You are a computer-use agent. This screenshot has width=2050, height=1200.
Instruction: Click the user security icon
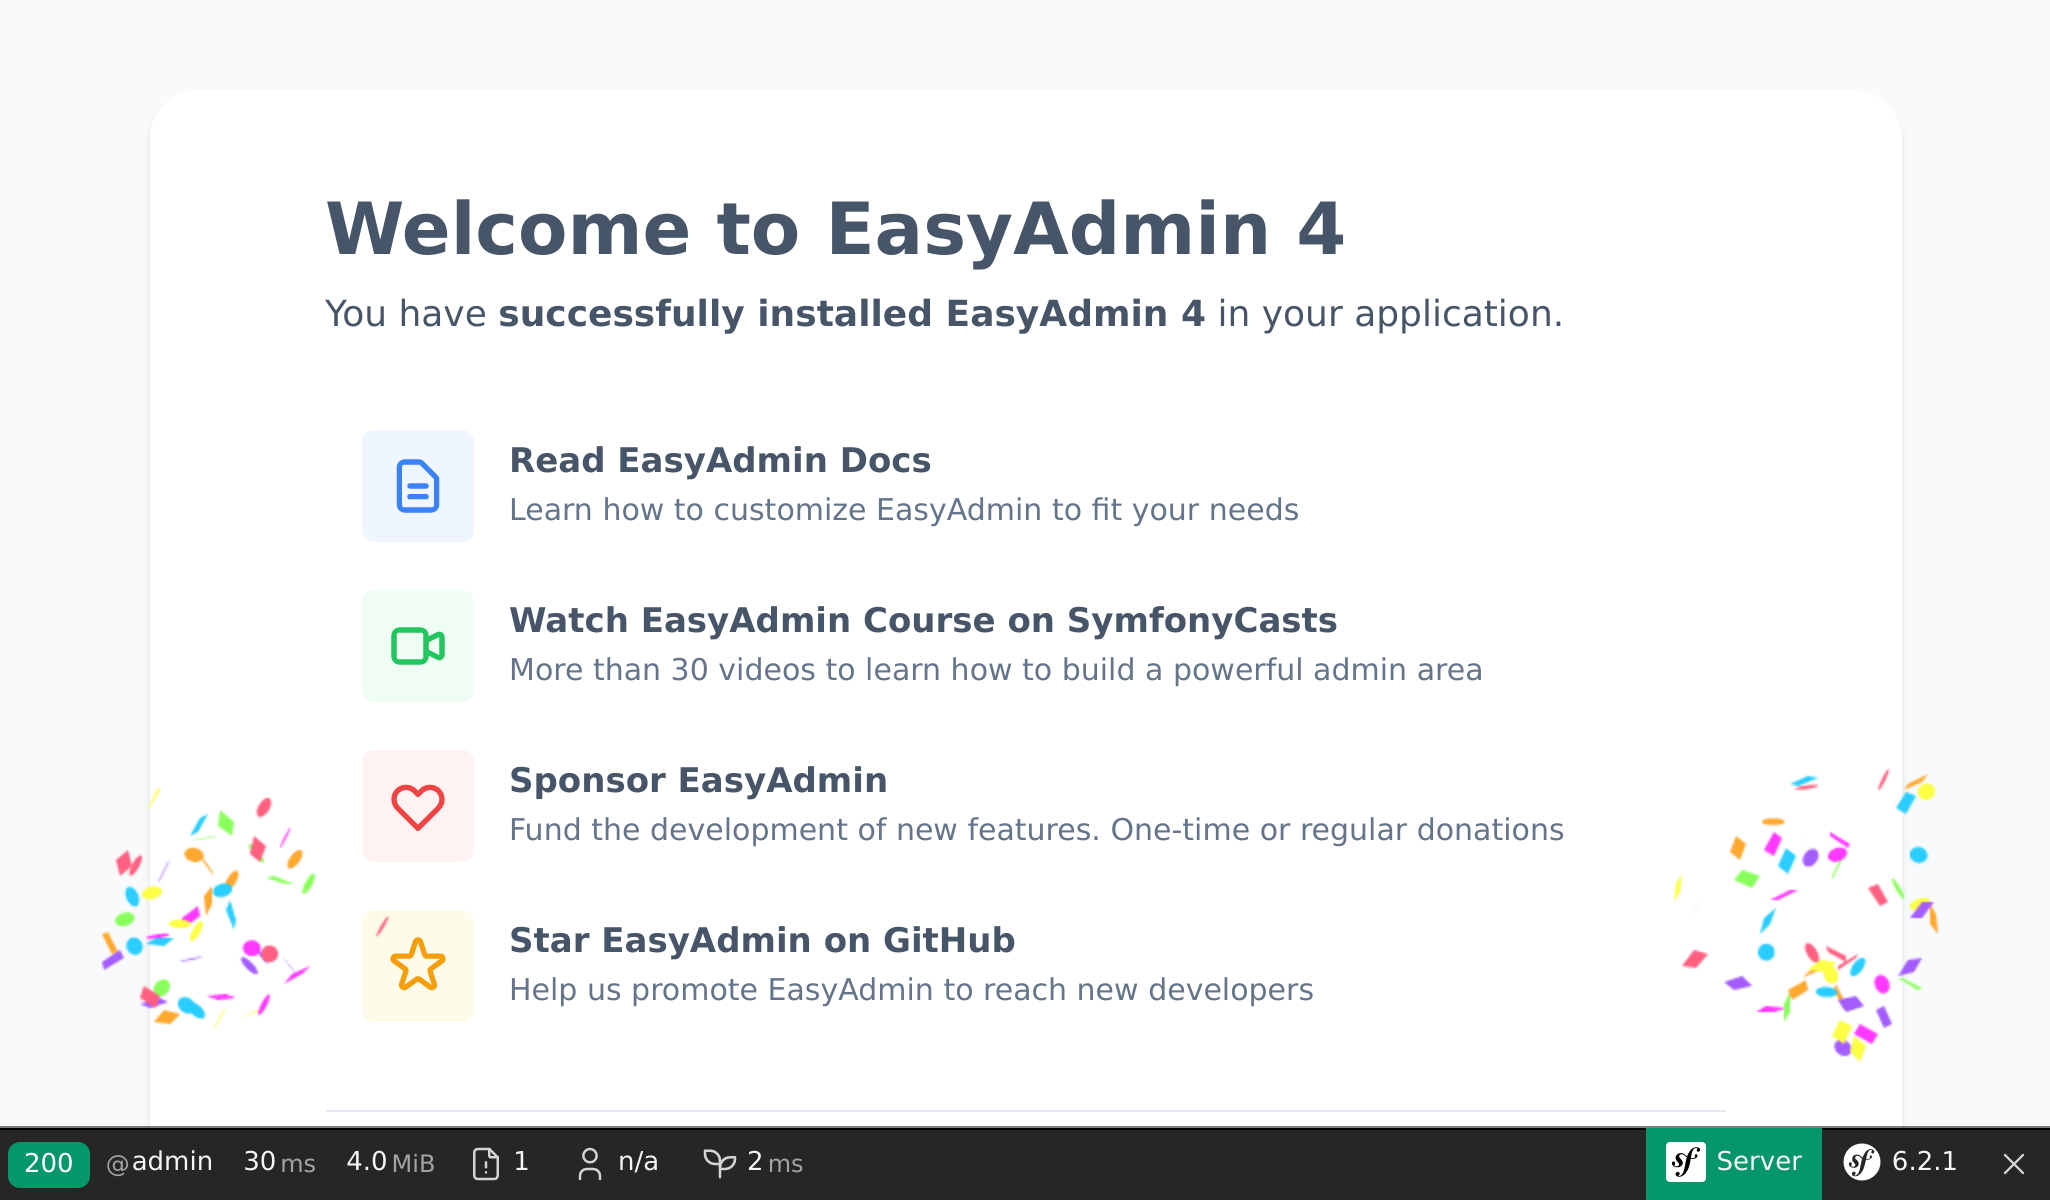click(590, 1163)
